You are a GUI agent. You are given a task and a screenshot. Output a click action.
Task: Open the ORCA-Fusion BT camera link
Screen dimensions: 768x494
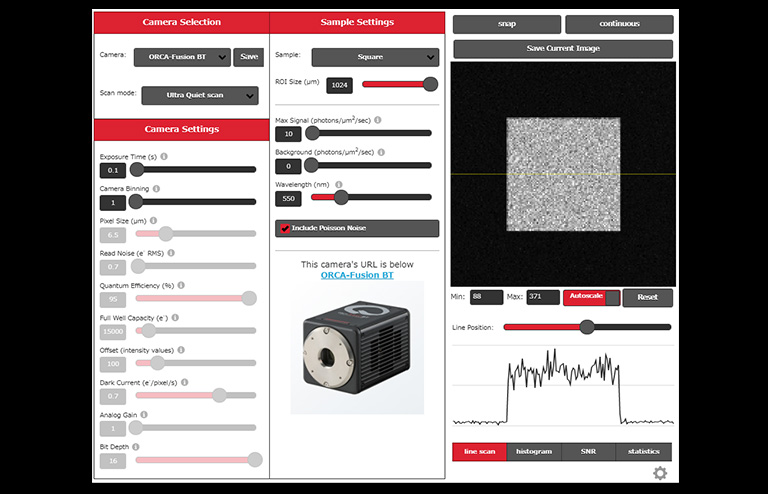tap(357, 275)
